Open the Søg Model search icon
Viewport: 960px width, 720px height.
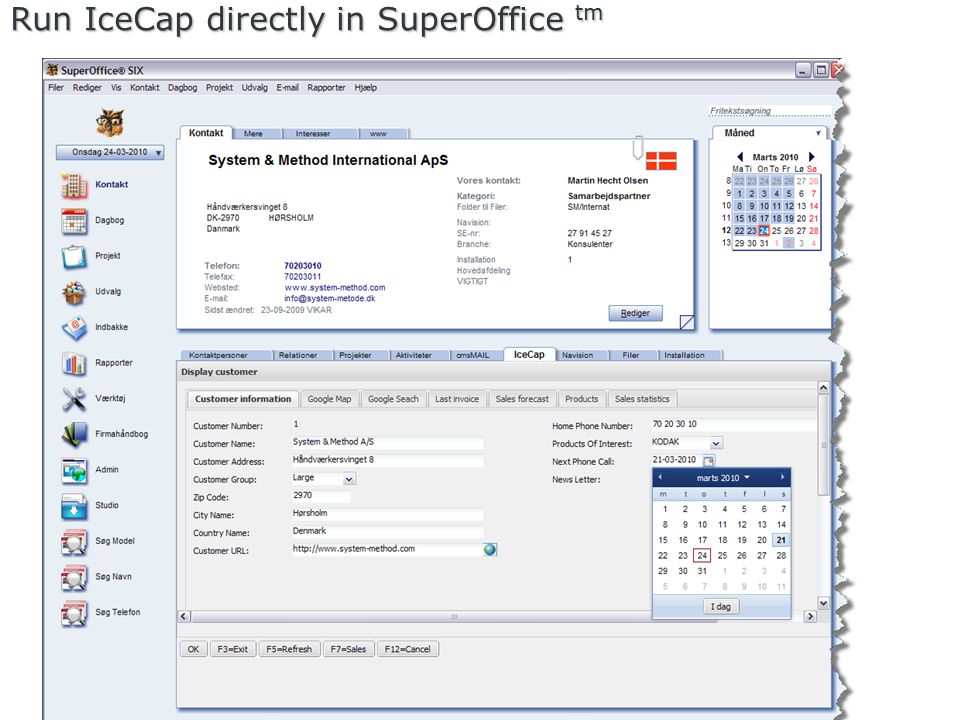pos(74,541)
